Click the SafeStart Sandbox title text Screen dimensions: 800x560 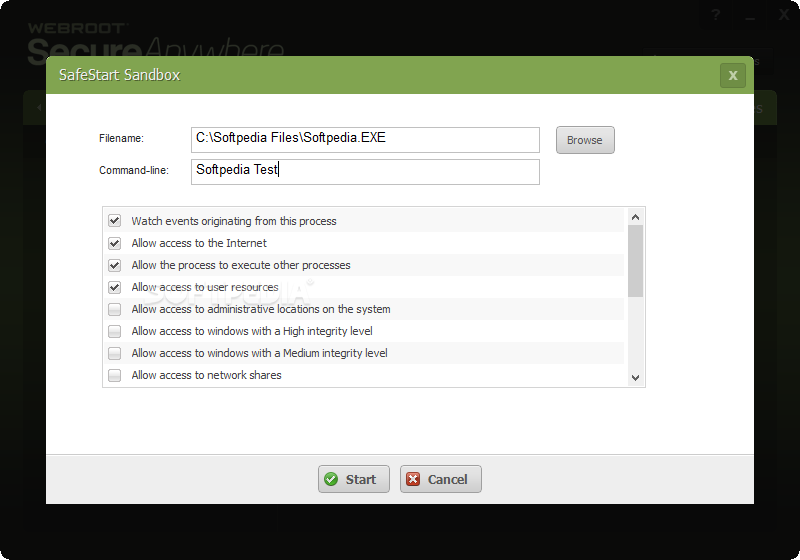tap(119, 75)
